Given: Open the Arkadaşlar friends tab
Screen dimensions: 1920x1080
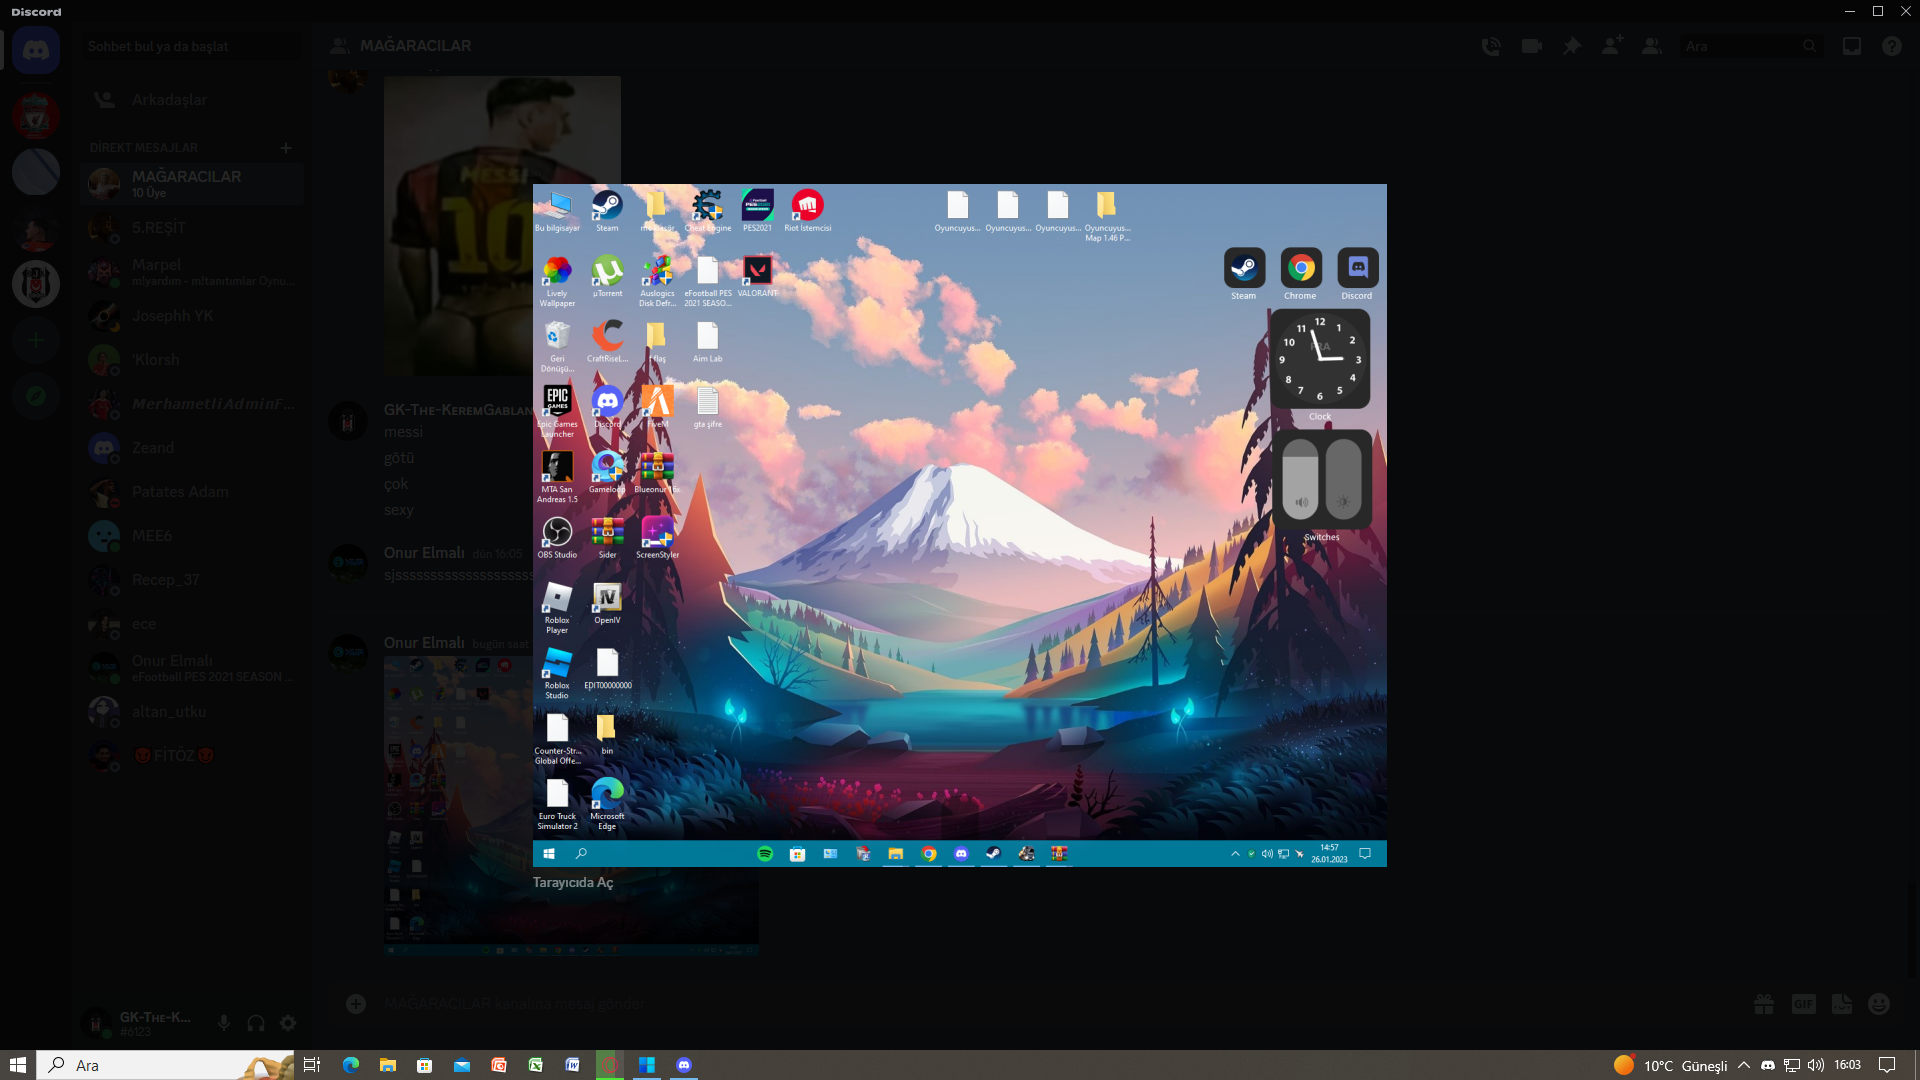Looking at the screenshot, I should tap(168, 100).
